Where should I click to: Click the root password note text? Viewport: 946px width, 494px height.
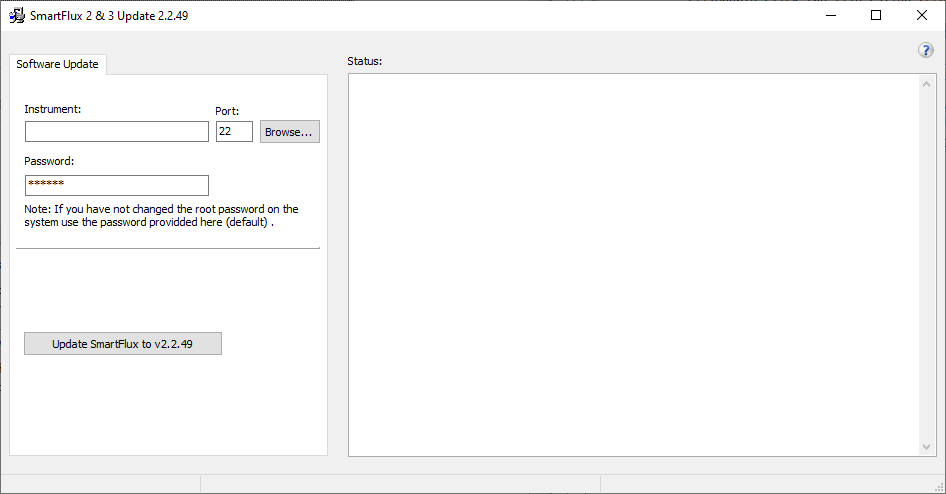(161, 215)
